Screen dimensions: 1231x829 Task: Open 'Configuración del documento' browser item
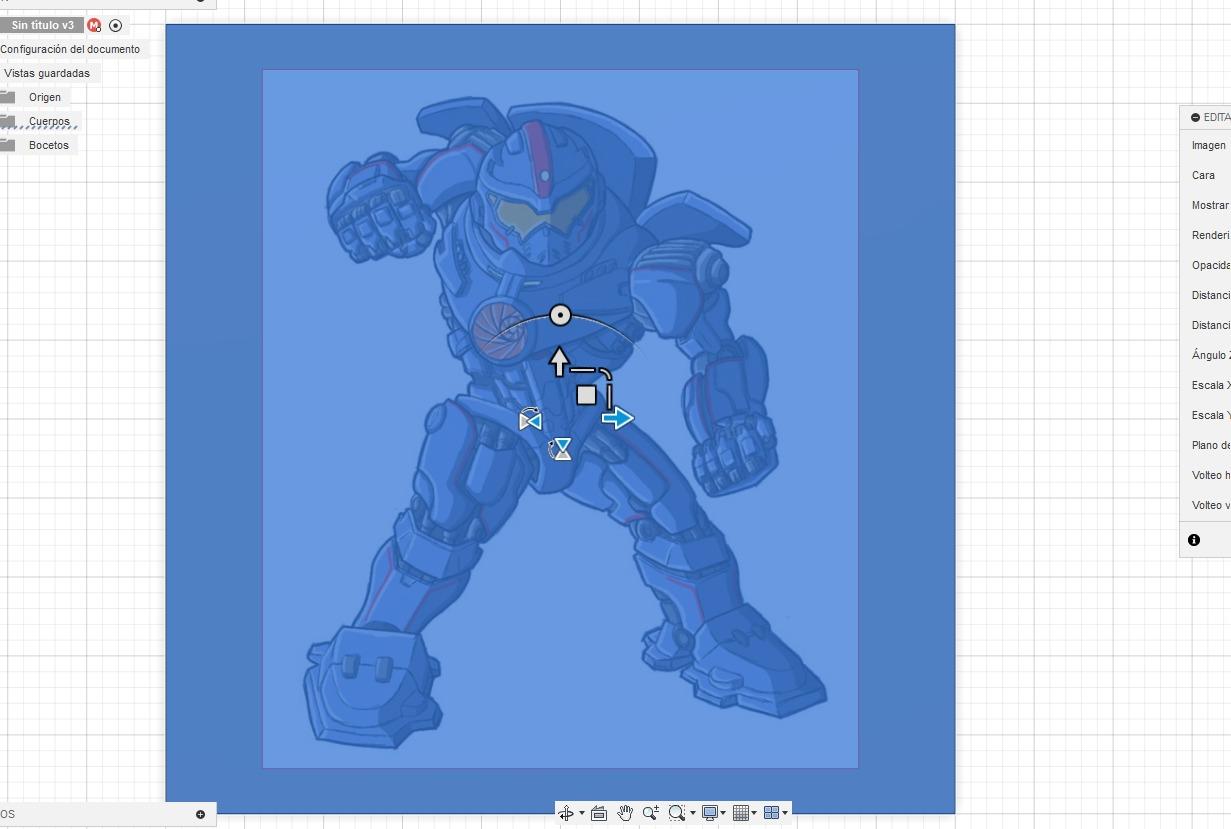pos(70,49)
